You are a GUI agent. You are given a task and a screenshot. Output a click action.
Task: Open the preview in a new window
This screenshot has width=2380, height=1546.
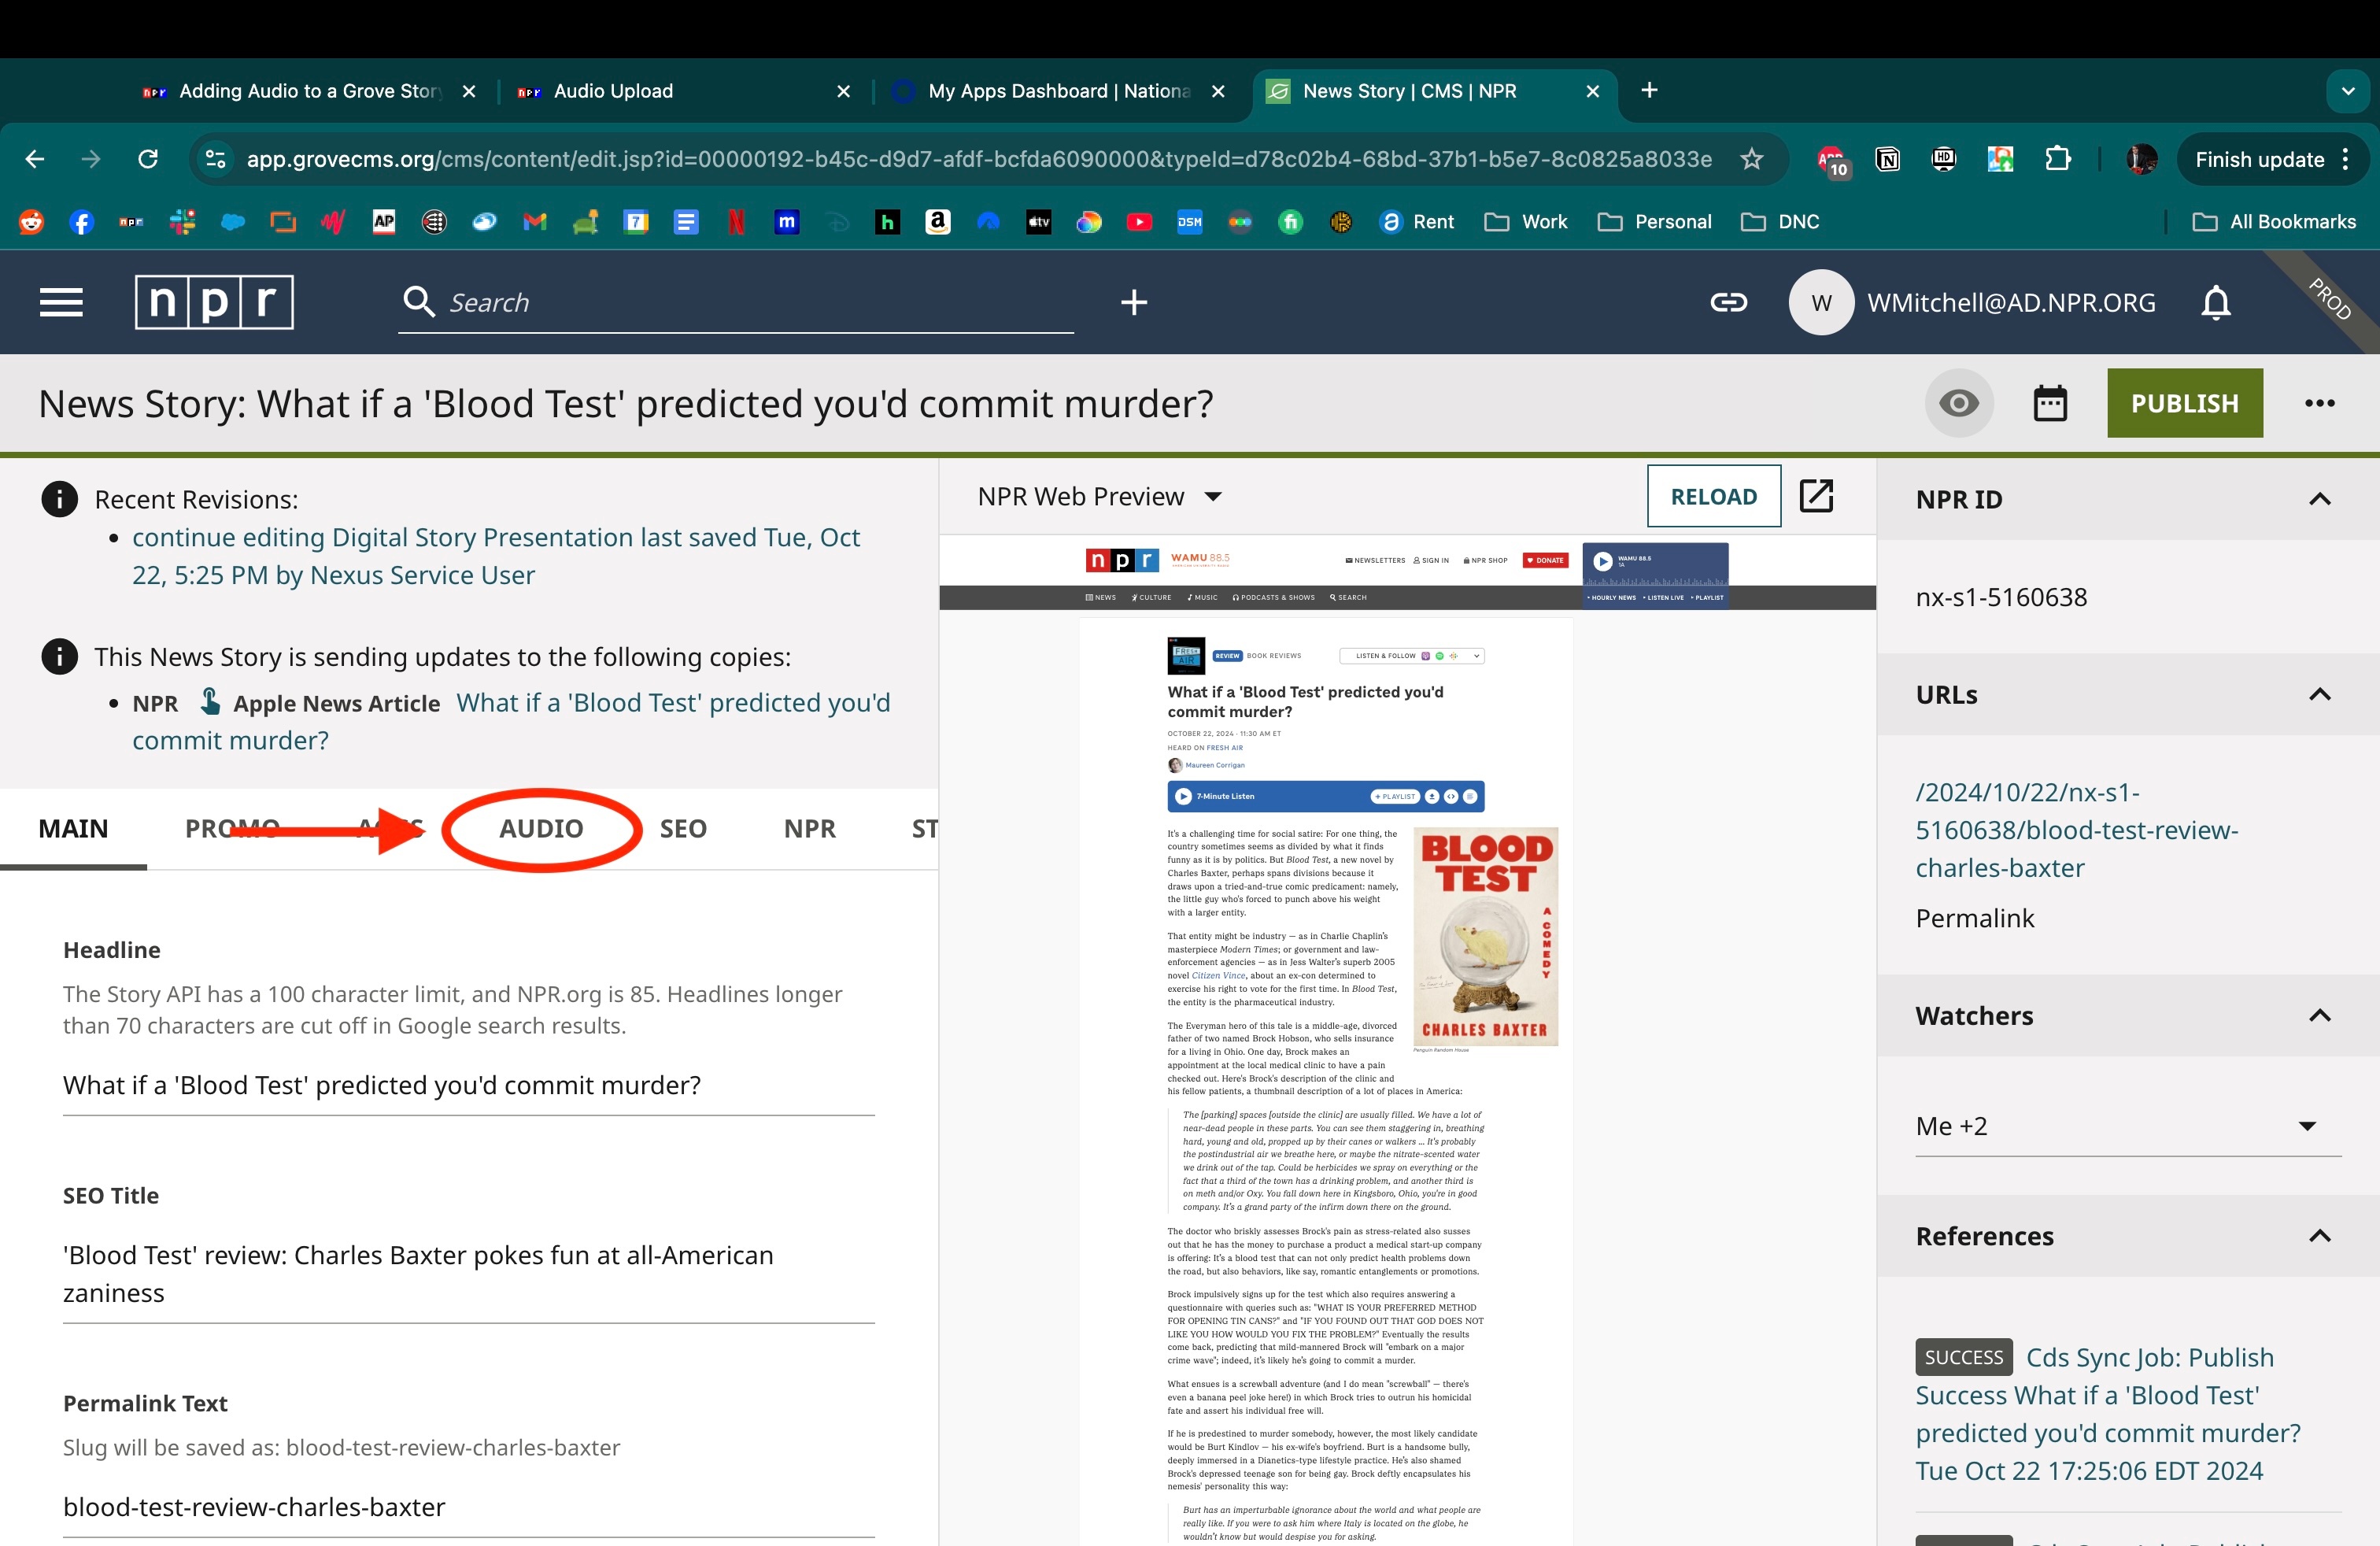pos(1816,495)
